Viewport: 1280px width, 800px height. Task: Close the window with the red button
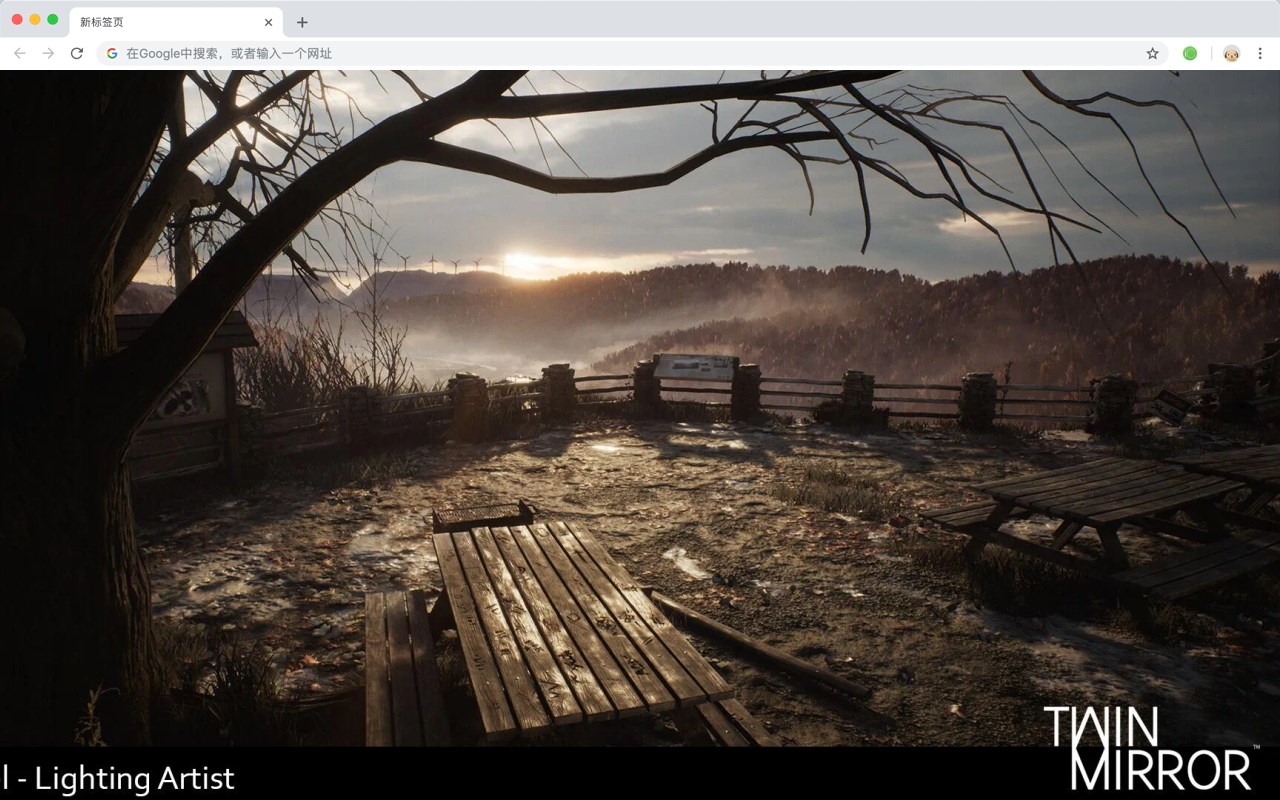17,19
